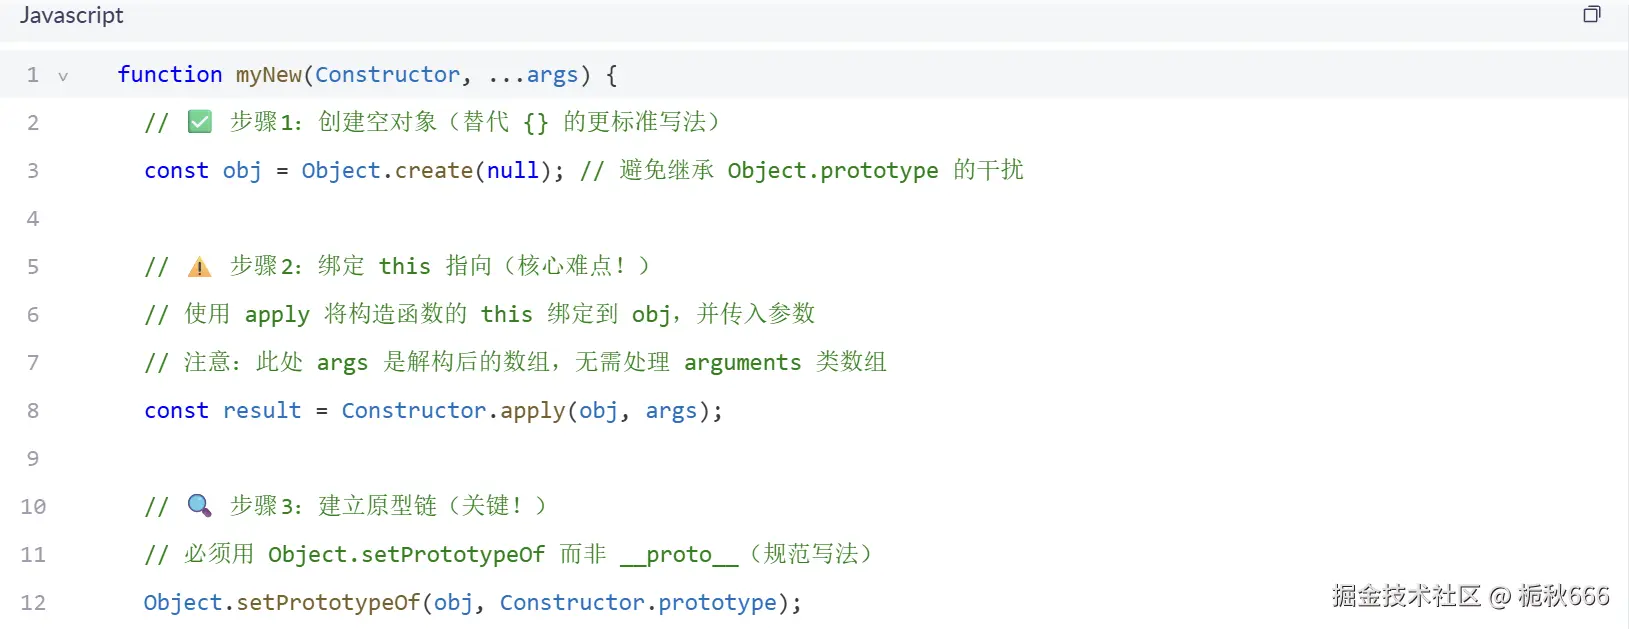Click the ...args rest parameter on line 1
This screenshot has height=629, width=1629.
click(533, 75)
